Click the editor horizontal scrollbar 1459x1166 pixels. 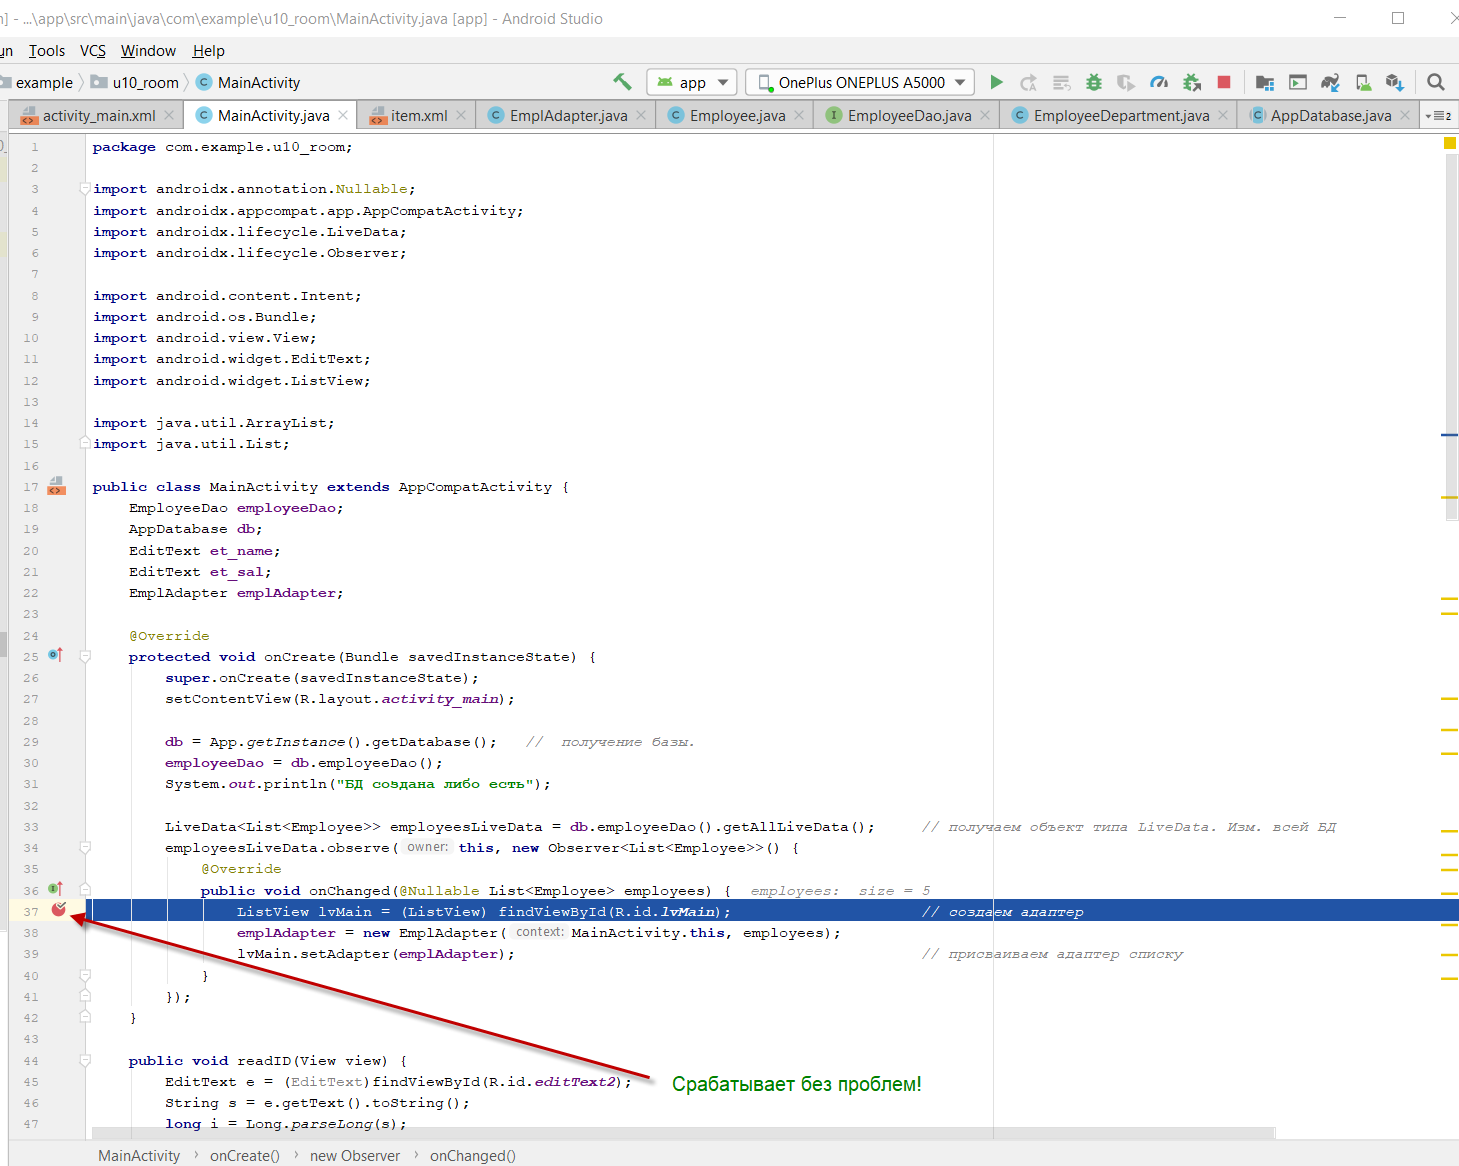coord(684,1133)
